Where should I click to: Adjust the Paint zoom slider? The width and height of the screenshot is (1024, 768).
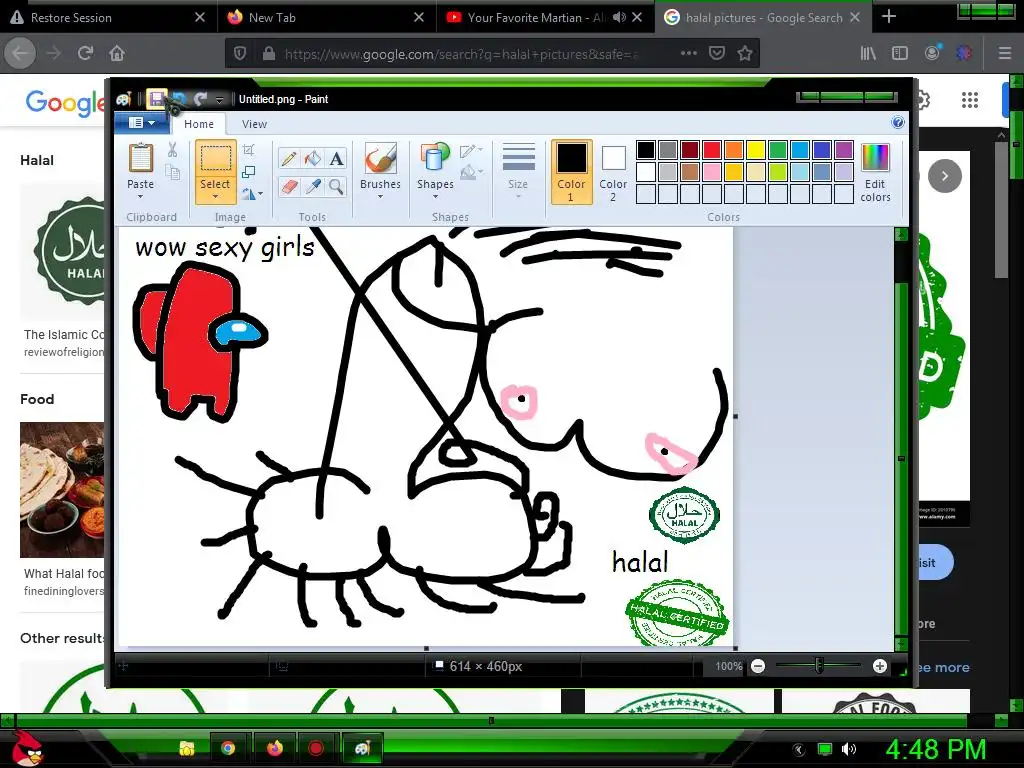(x=819, y=666)
